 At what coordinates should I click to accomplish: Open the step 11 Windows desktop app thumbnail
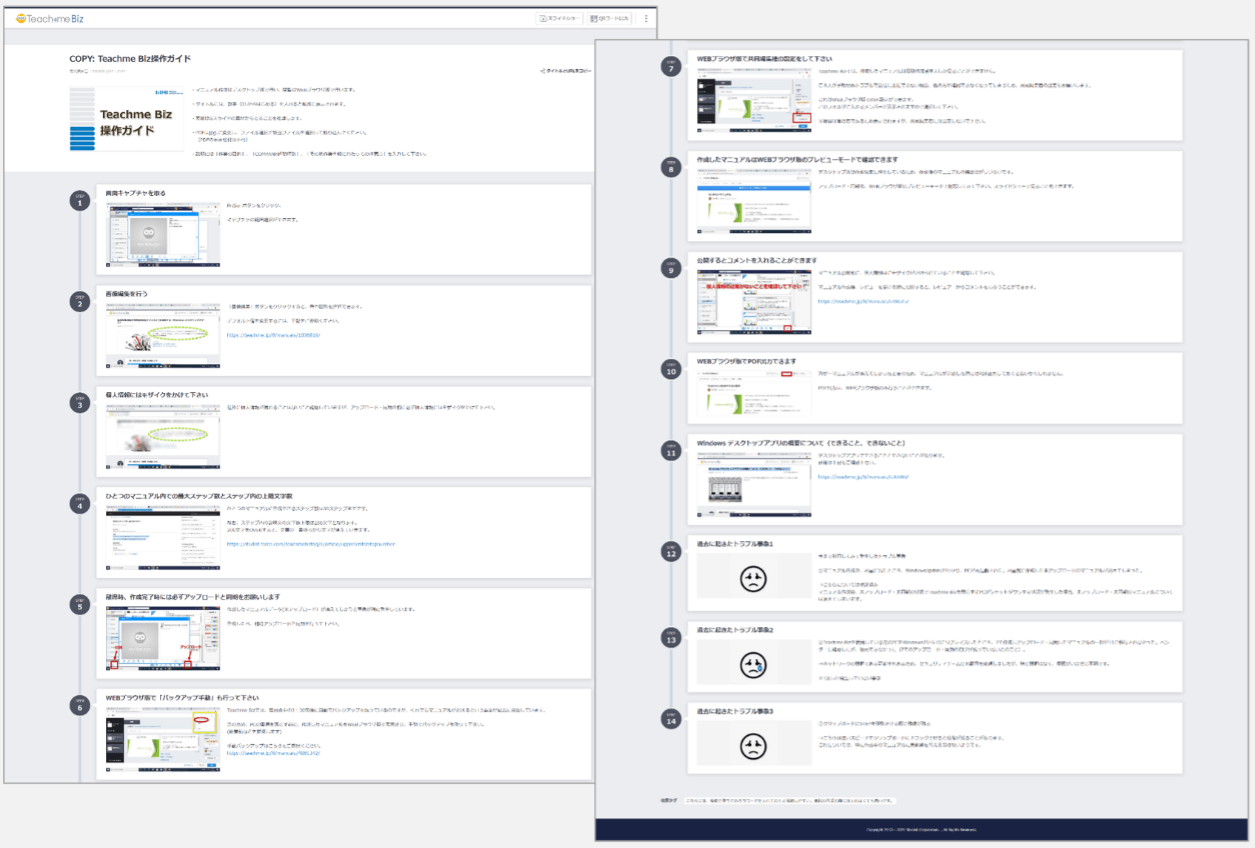pos(754,484)
